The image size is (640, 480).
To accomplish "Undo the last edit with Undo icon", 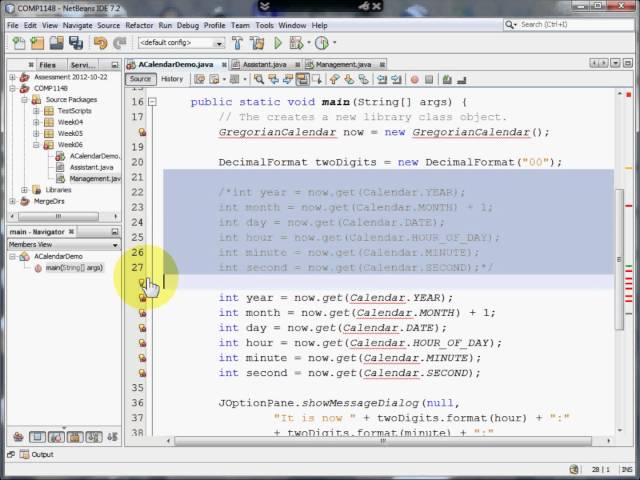I will coord(100,42).
